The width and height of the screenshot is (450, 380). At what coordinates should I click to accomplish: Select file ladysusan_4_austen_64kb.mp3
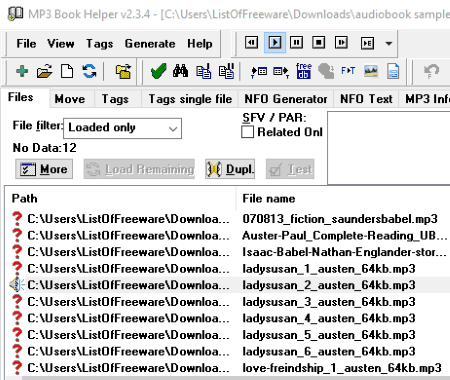click(329, 318)
